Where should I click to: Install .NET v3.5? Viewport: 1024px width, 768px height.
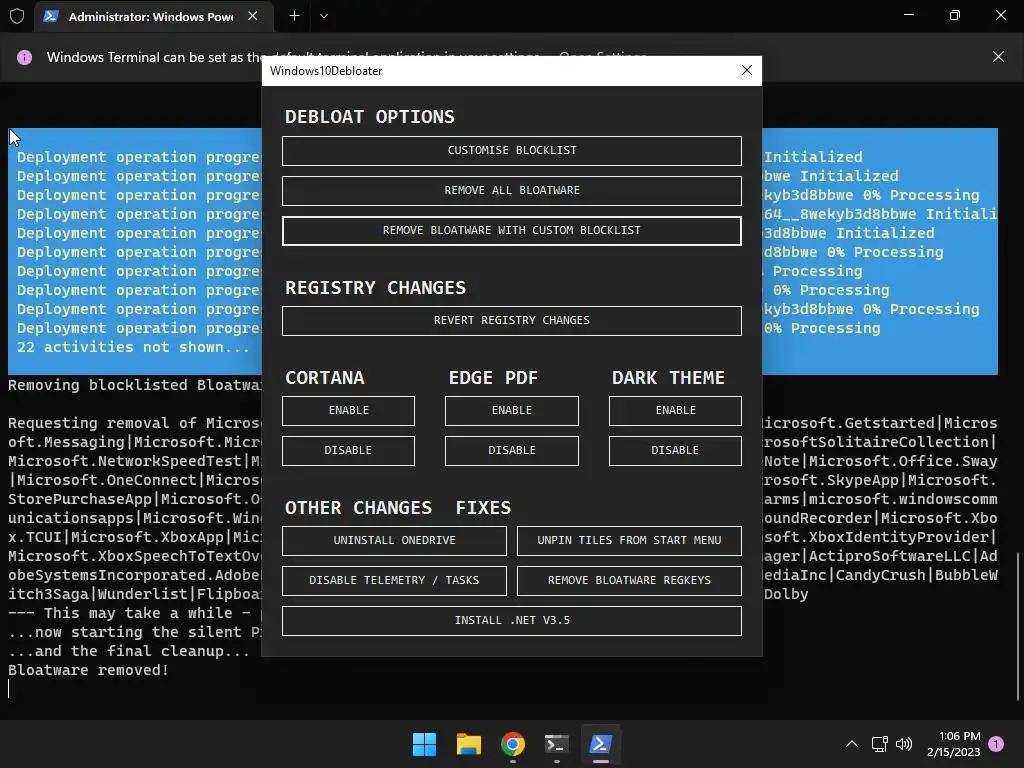point(511,620)
